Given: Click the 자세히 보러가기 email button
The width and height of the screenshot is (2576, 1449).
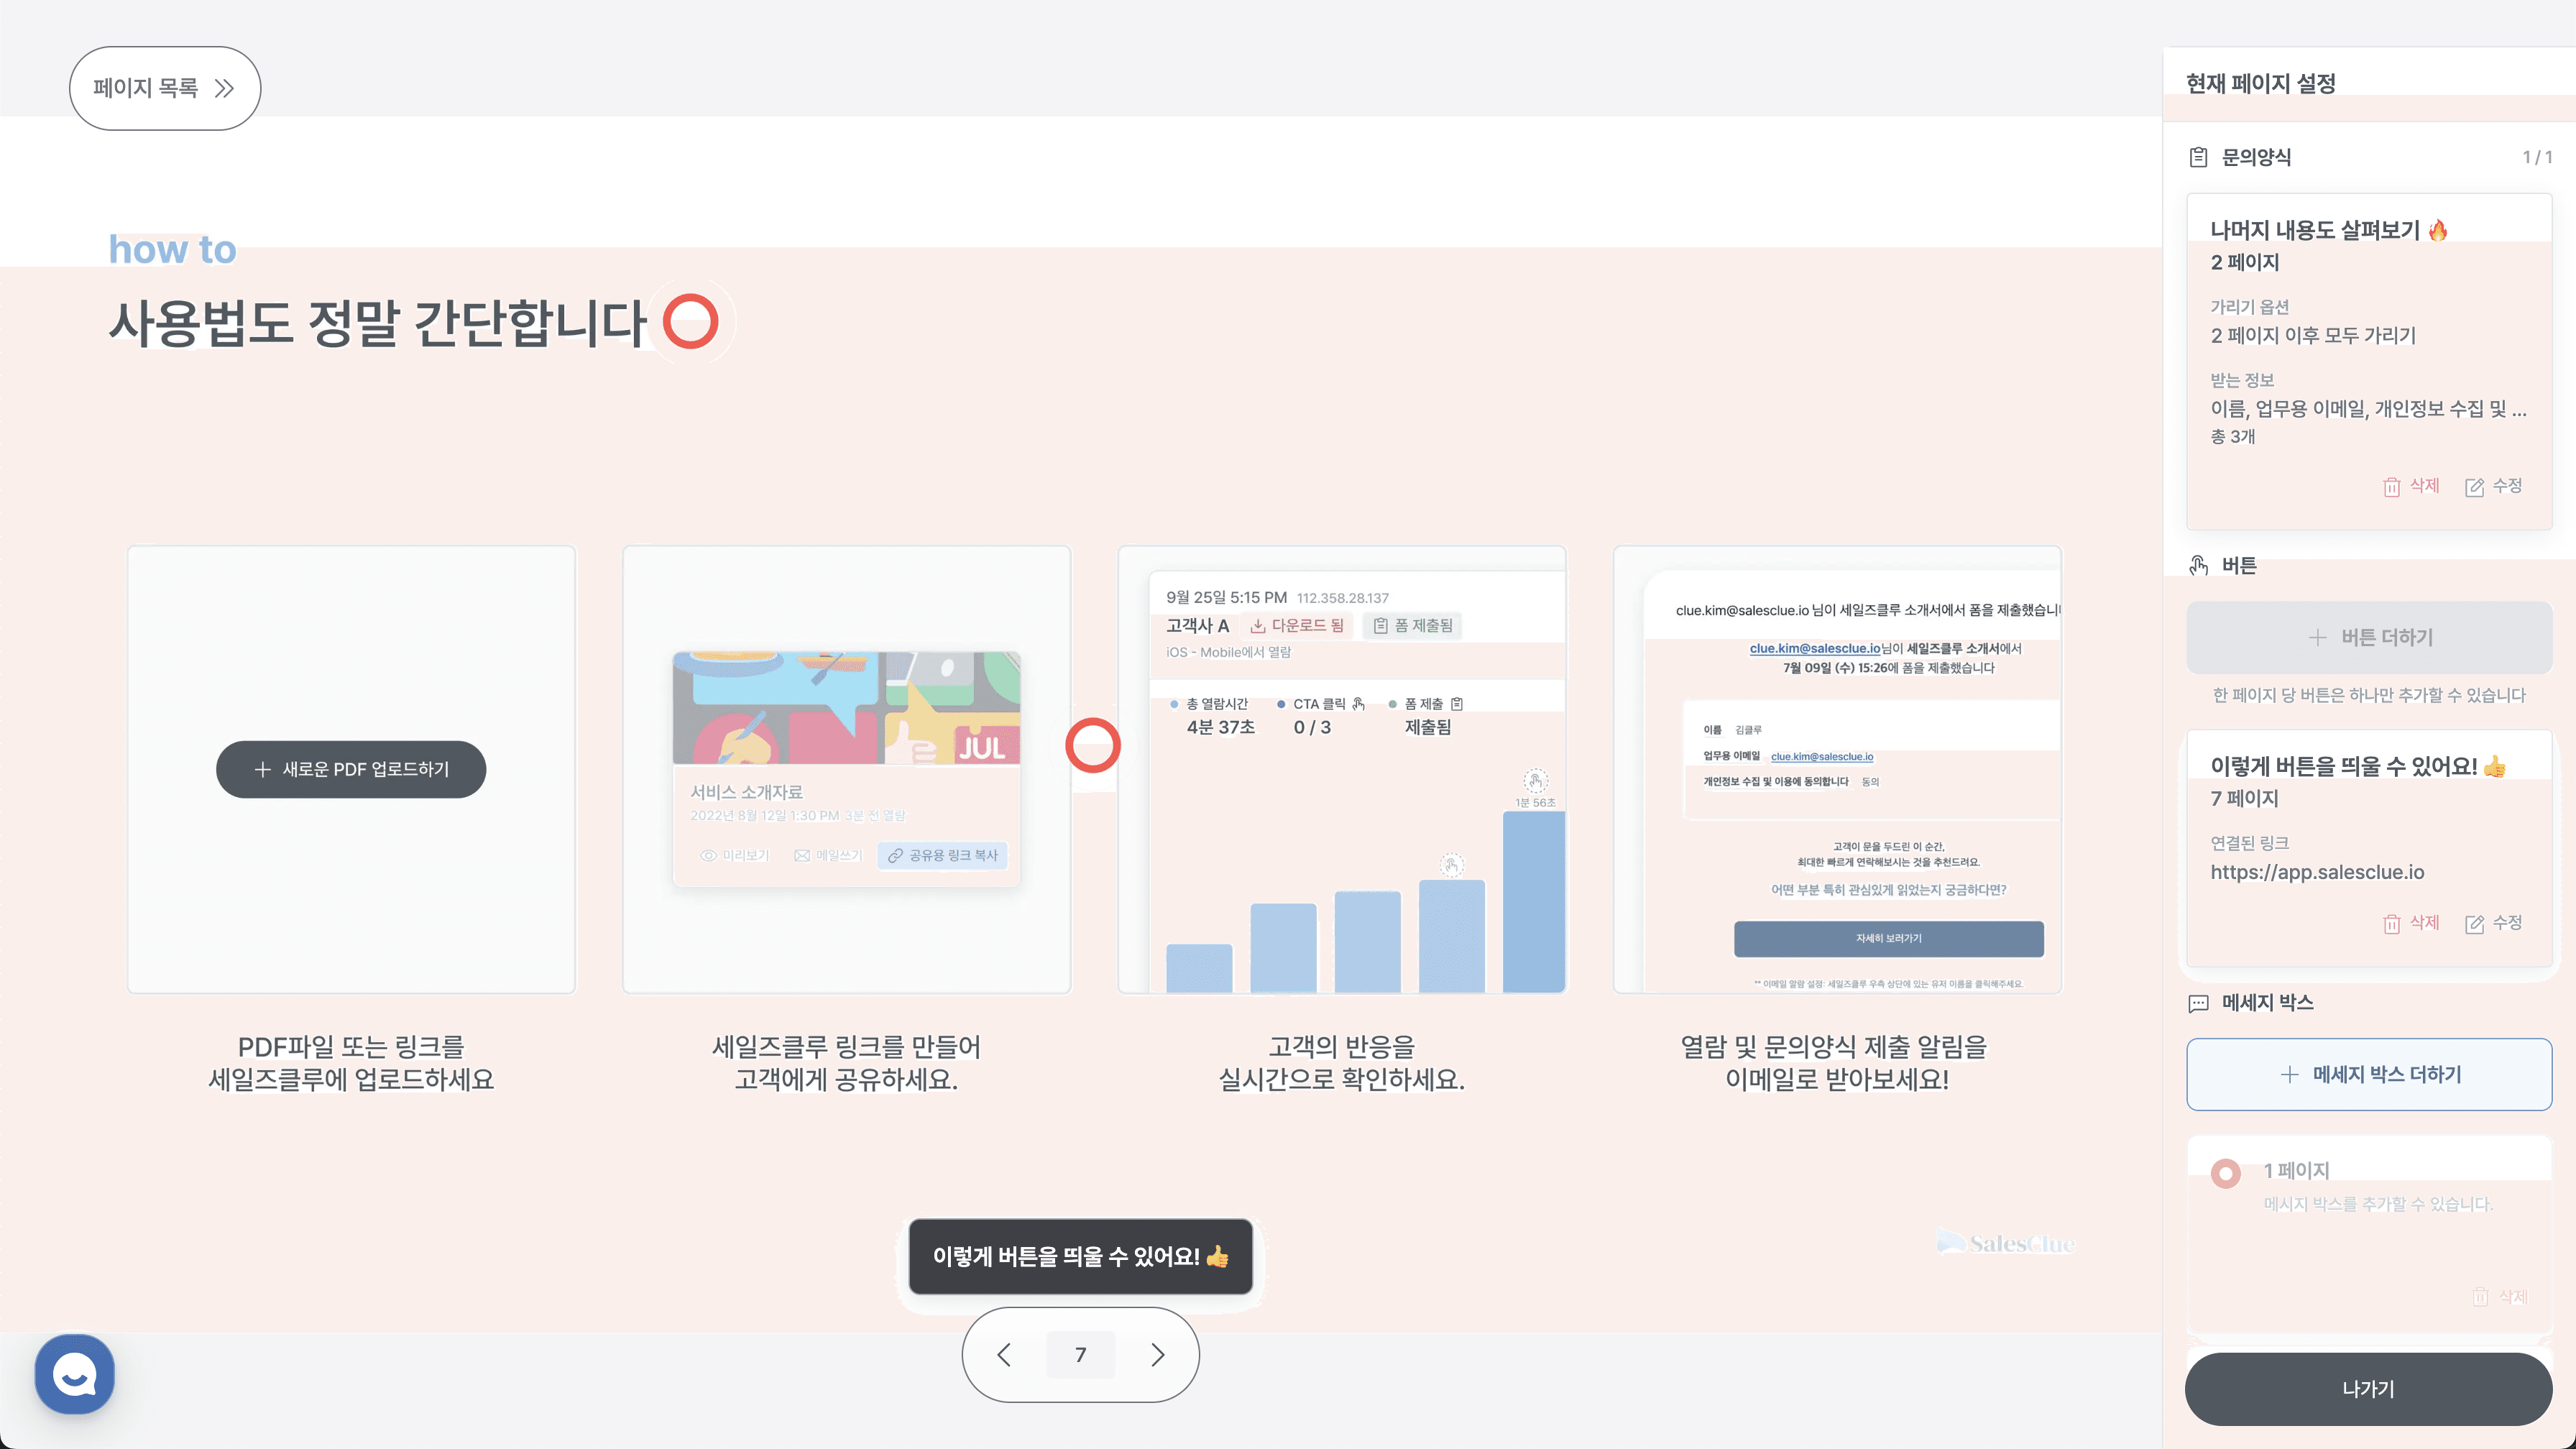Looking at the screenshot, I should click(x=1888, y=939).
